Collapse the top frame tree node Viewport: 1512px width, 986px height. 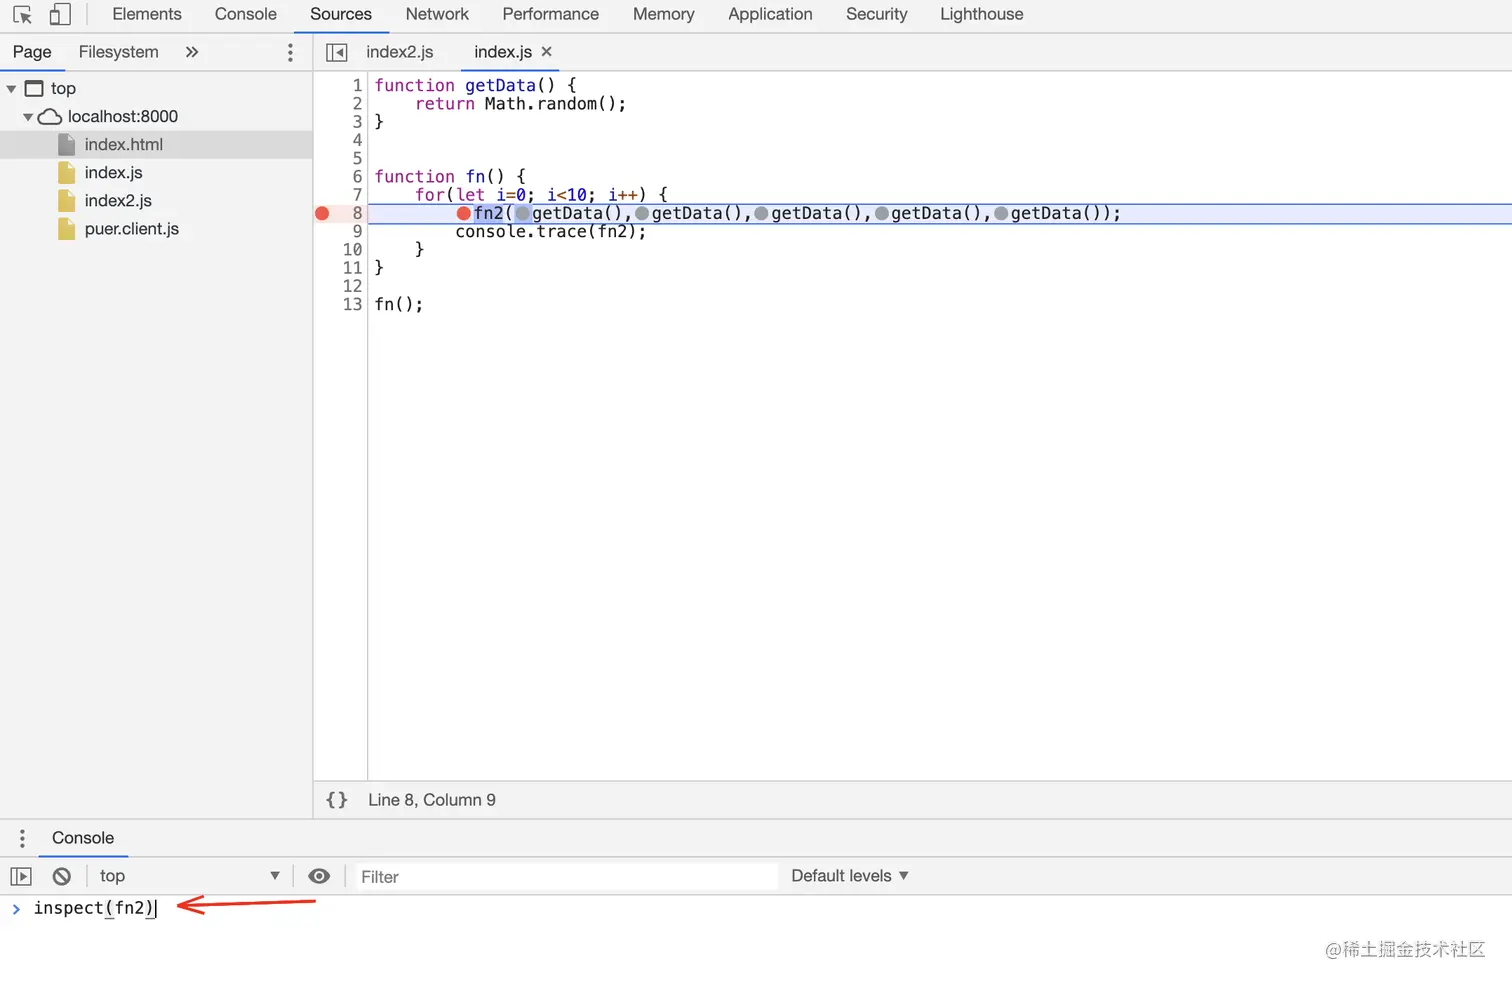click(11, 89)
